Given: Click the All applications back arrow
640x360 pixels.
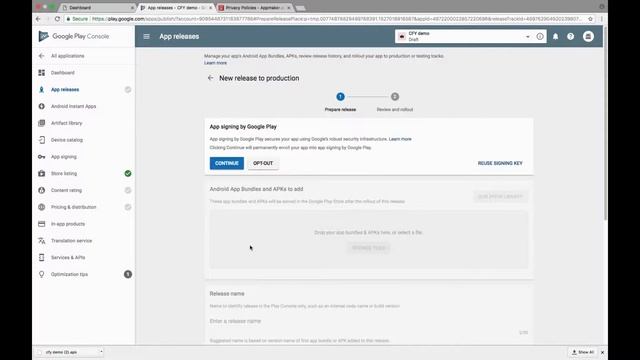Looking at the screenshot, I should point(42,56).
